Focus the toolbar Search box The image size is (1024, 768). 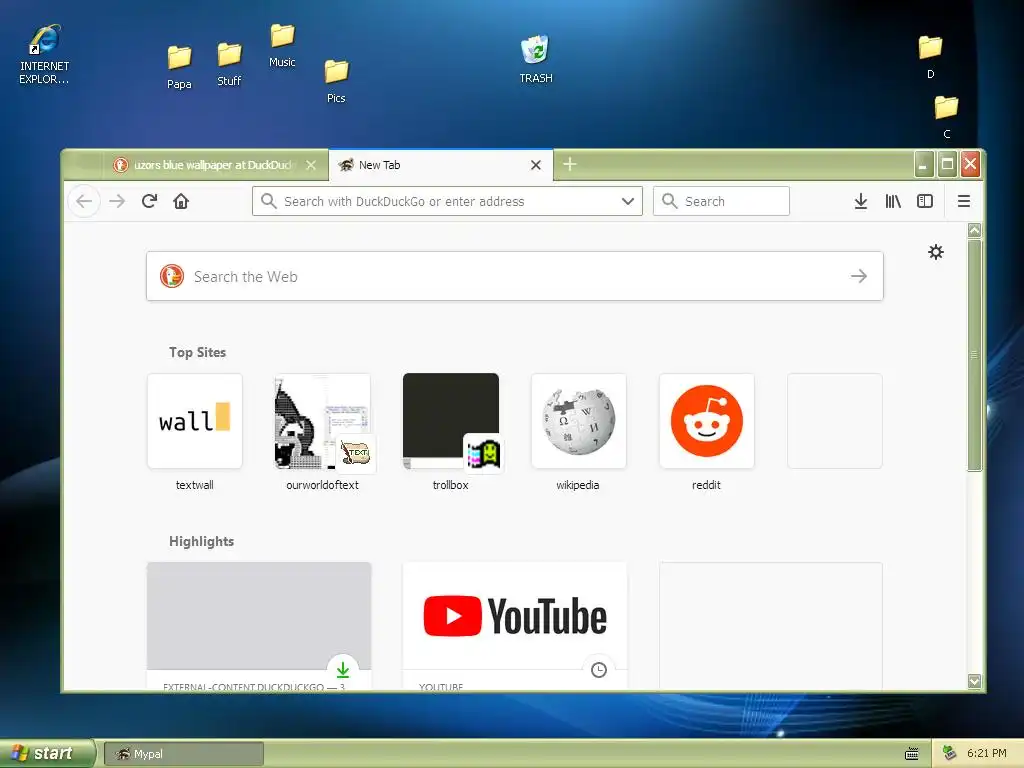[x=722, y=201]
